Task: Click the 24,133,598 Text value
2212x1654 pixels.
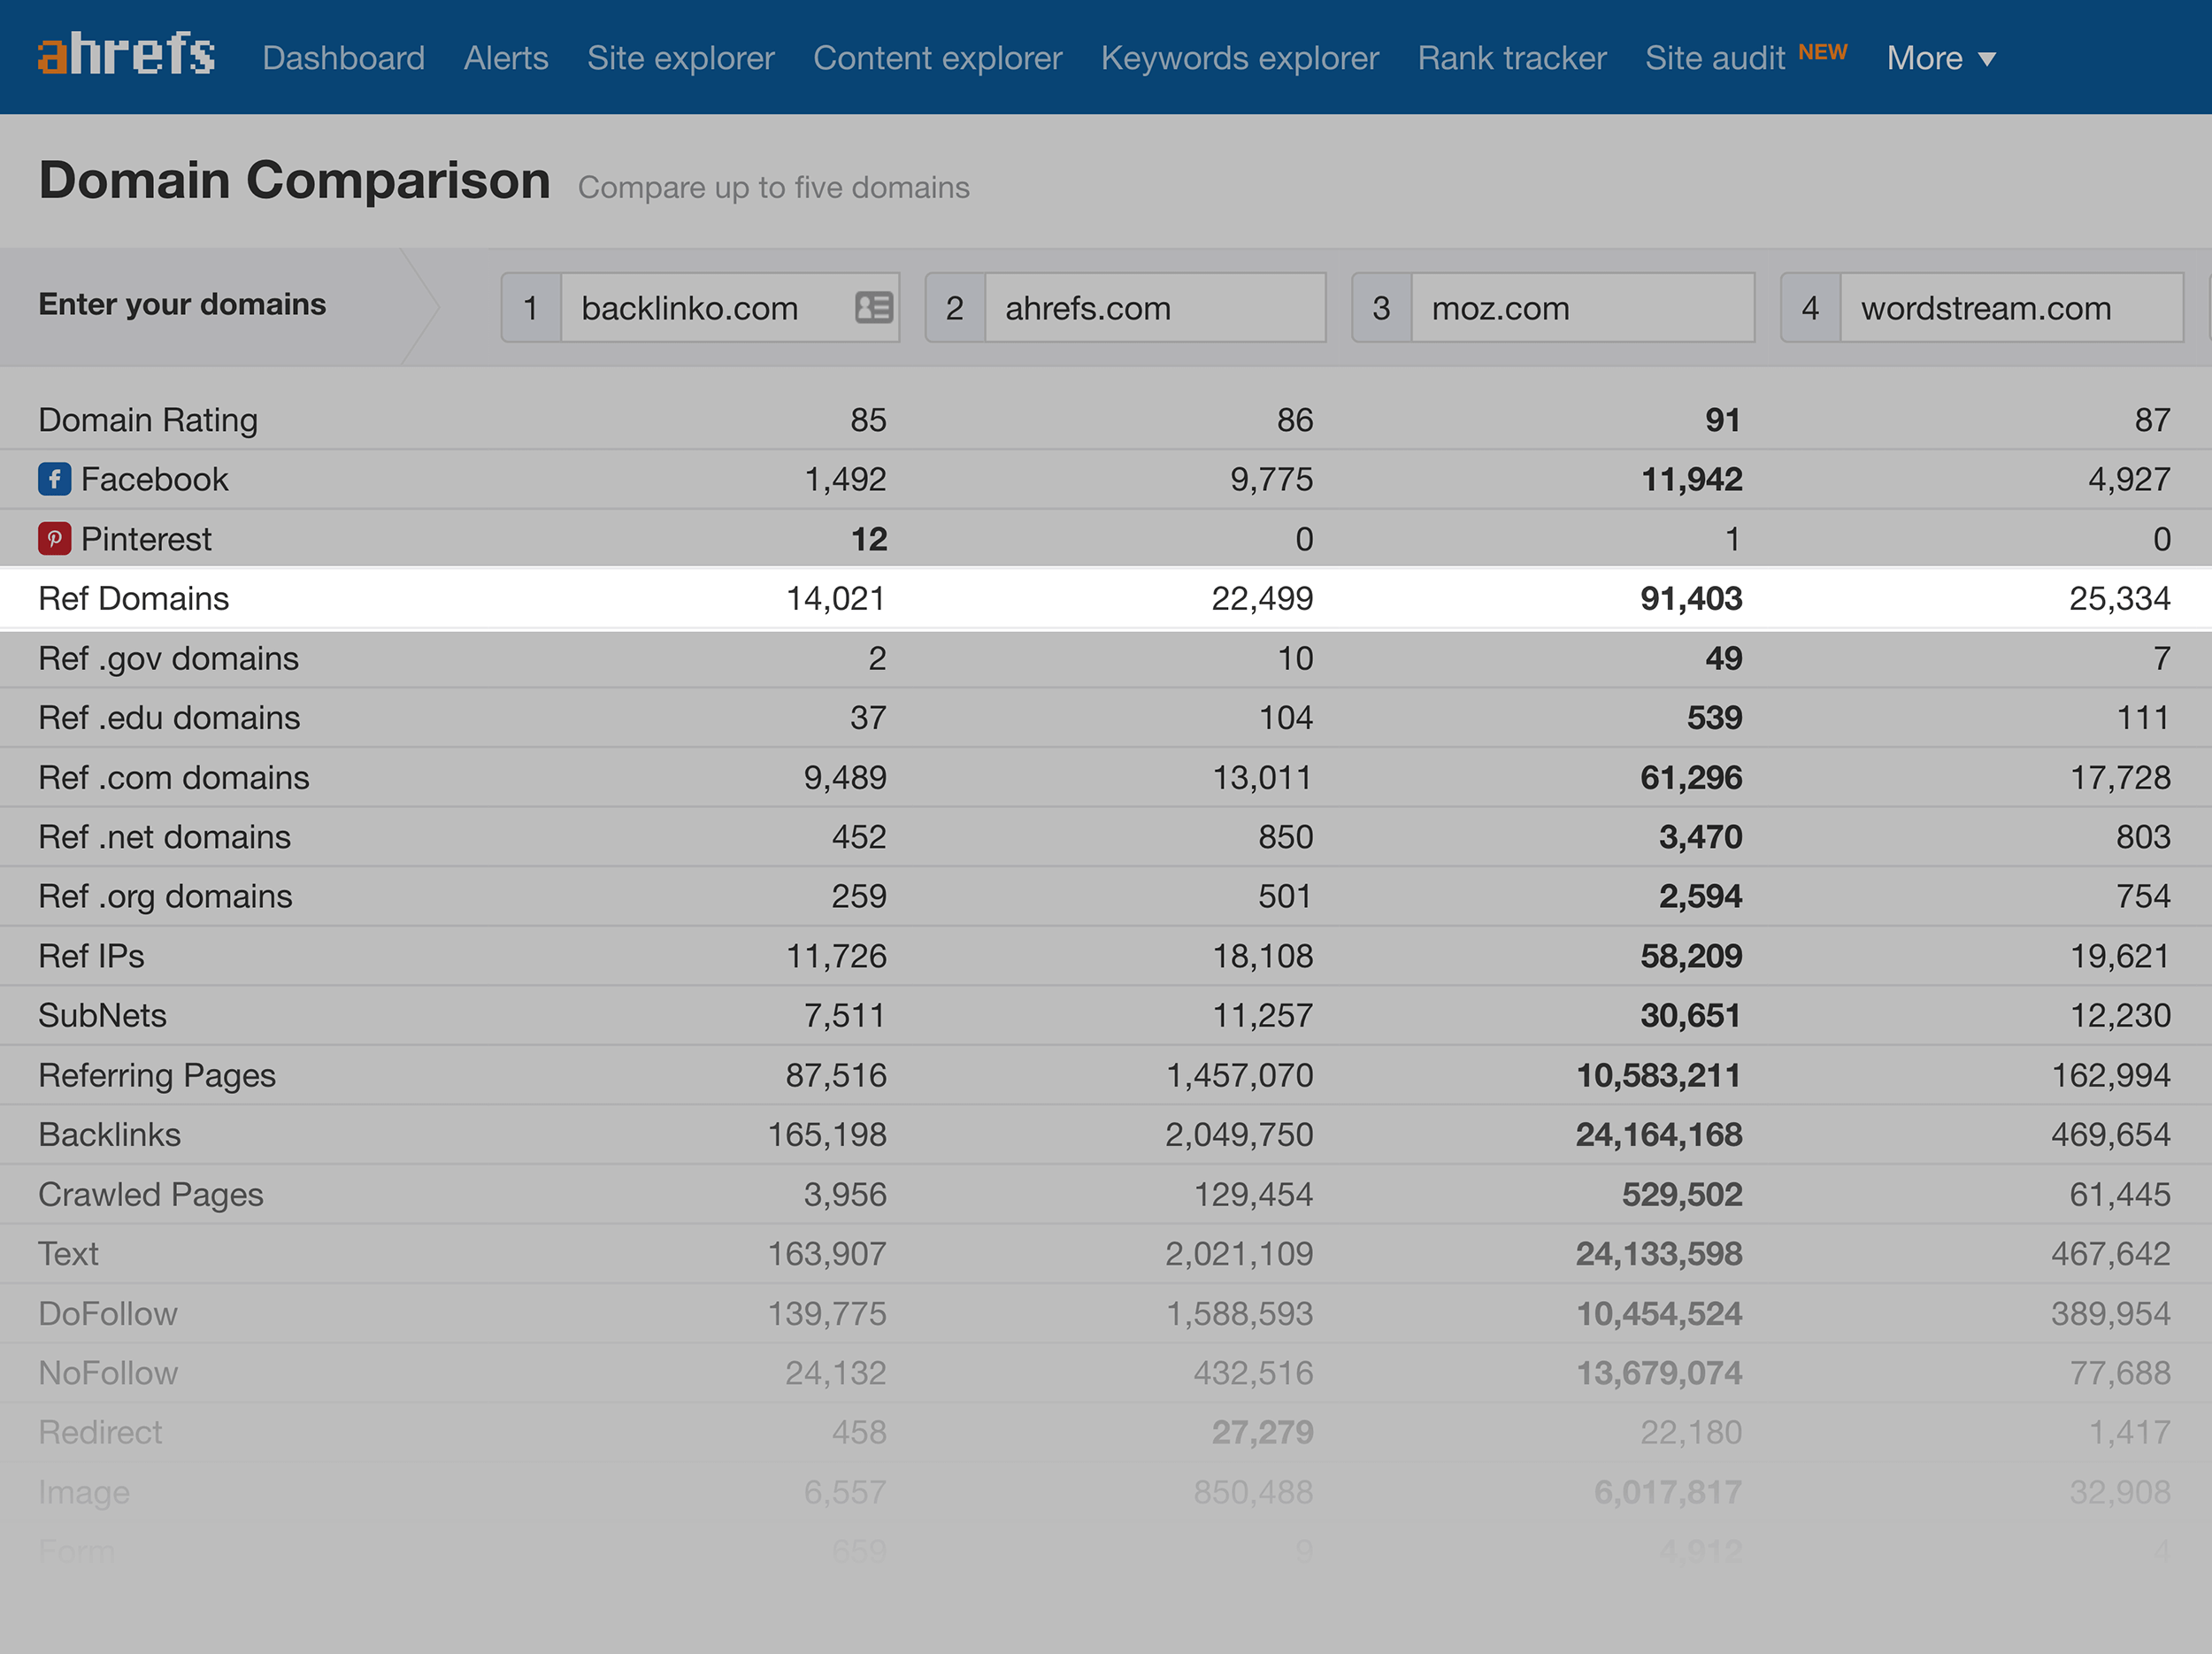Action: point(1659,1253)
